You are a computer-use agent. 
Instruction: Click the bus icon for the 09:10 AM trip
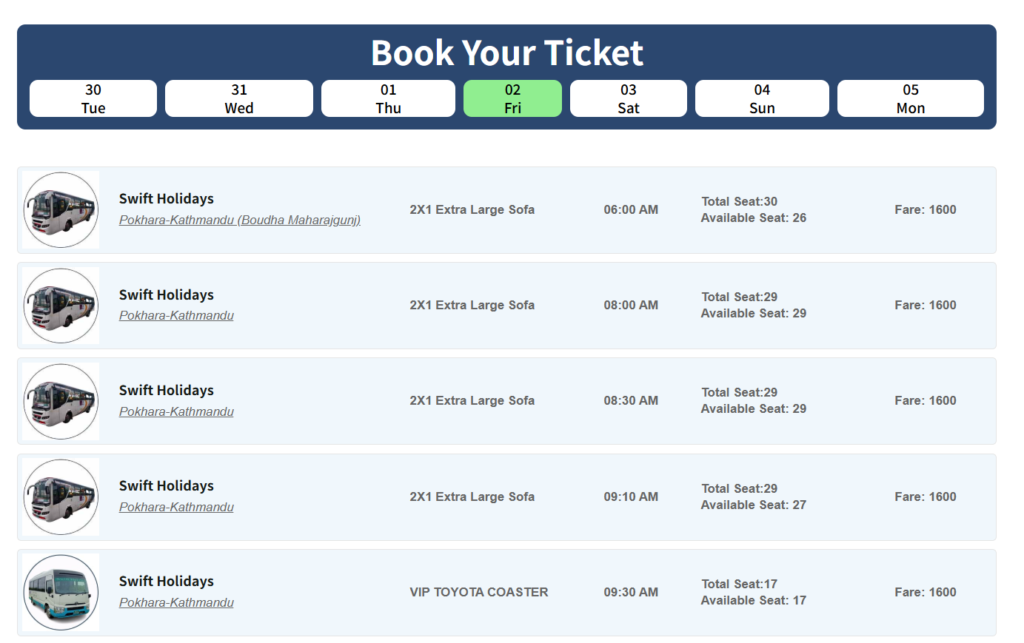(x=61, y=497)
